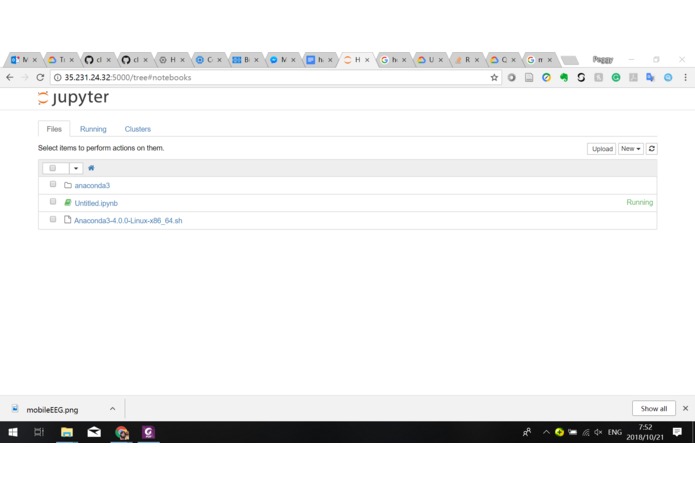Open the Untitled.ipynb notebook link
The height and width of the screenshot is (494, 695).
96,203
